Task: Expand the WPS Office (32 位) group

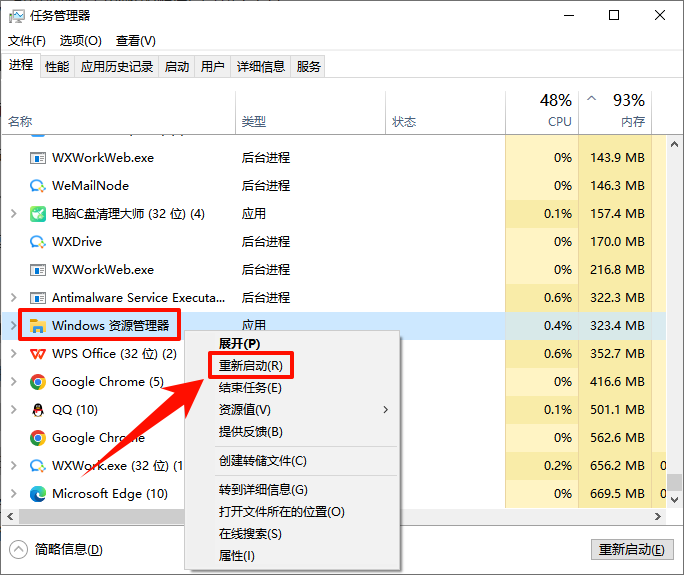Action: click(x=14, y=353)
